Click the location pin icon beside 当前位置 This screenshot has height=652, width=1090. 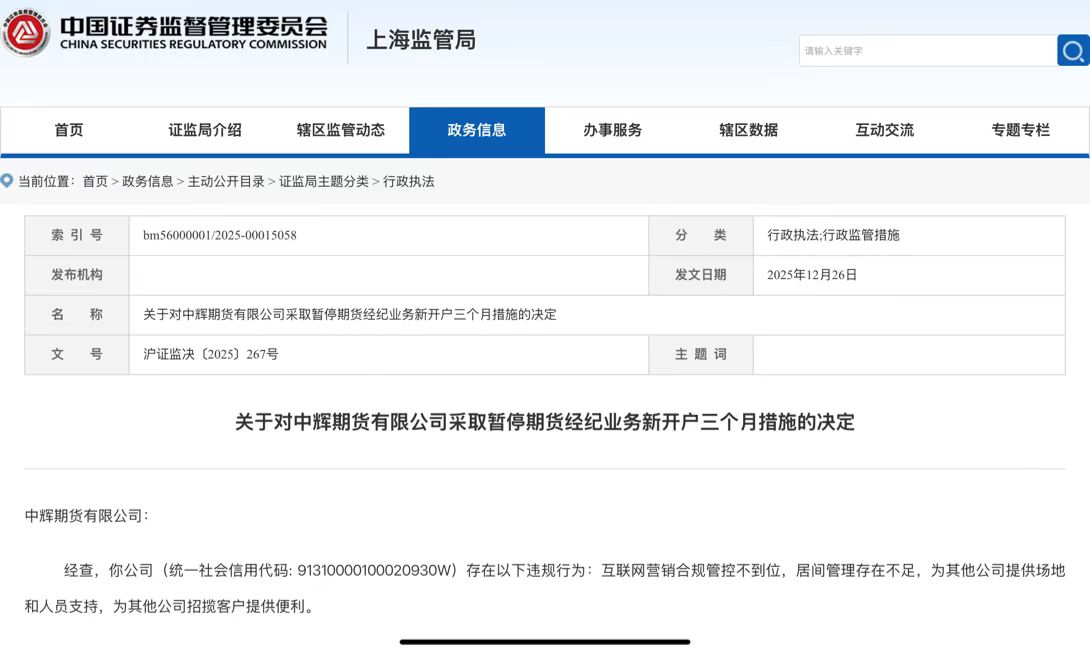(x=7, y=181)
